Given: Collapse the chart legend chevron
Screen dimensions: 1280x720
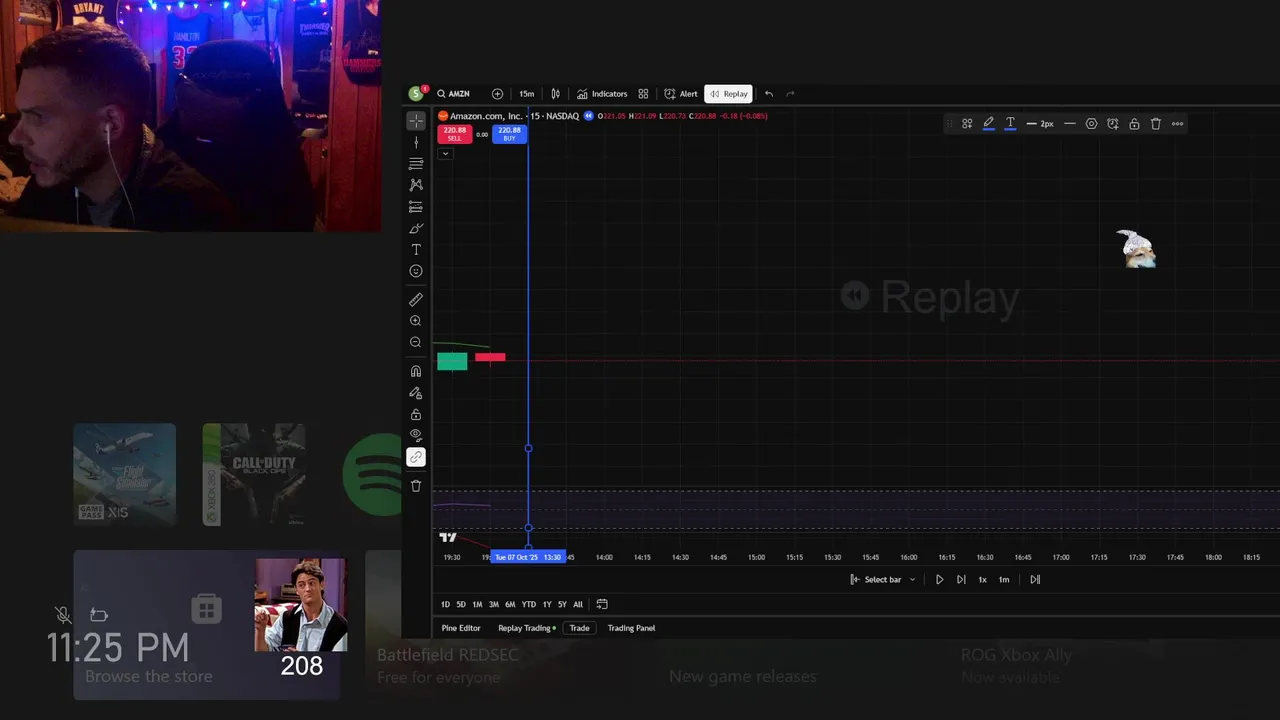Looking at the screenshot, I should (445, 153).
